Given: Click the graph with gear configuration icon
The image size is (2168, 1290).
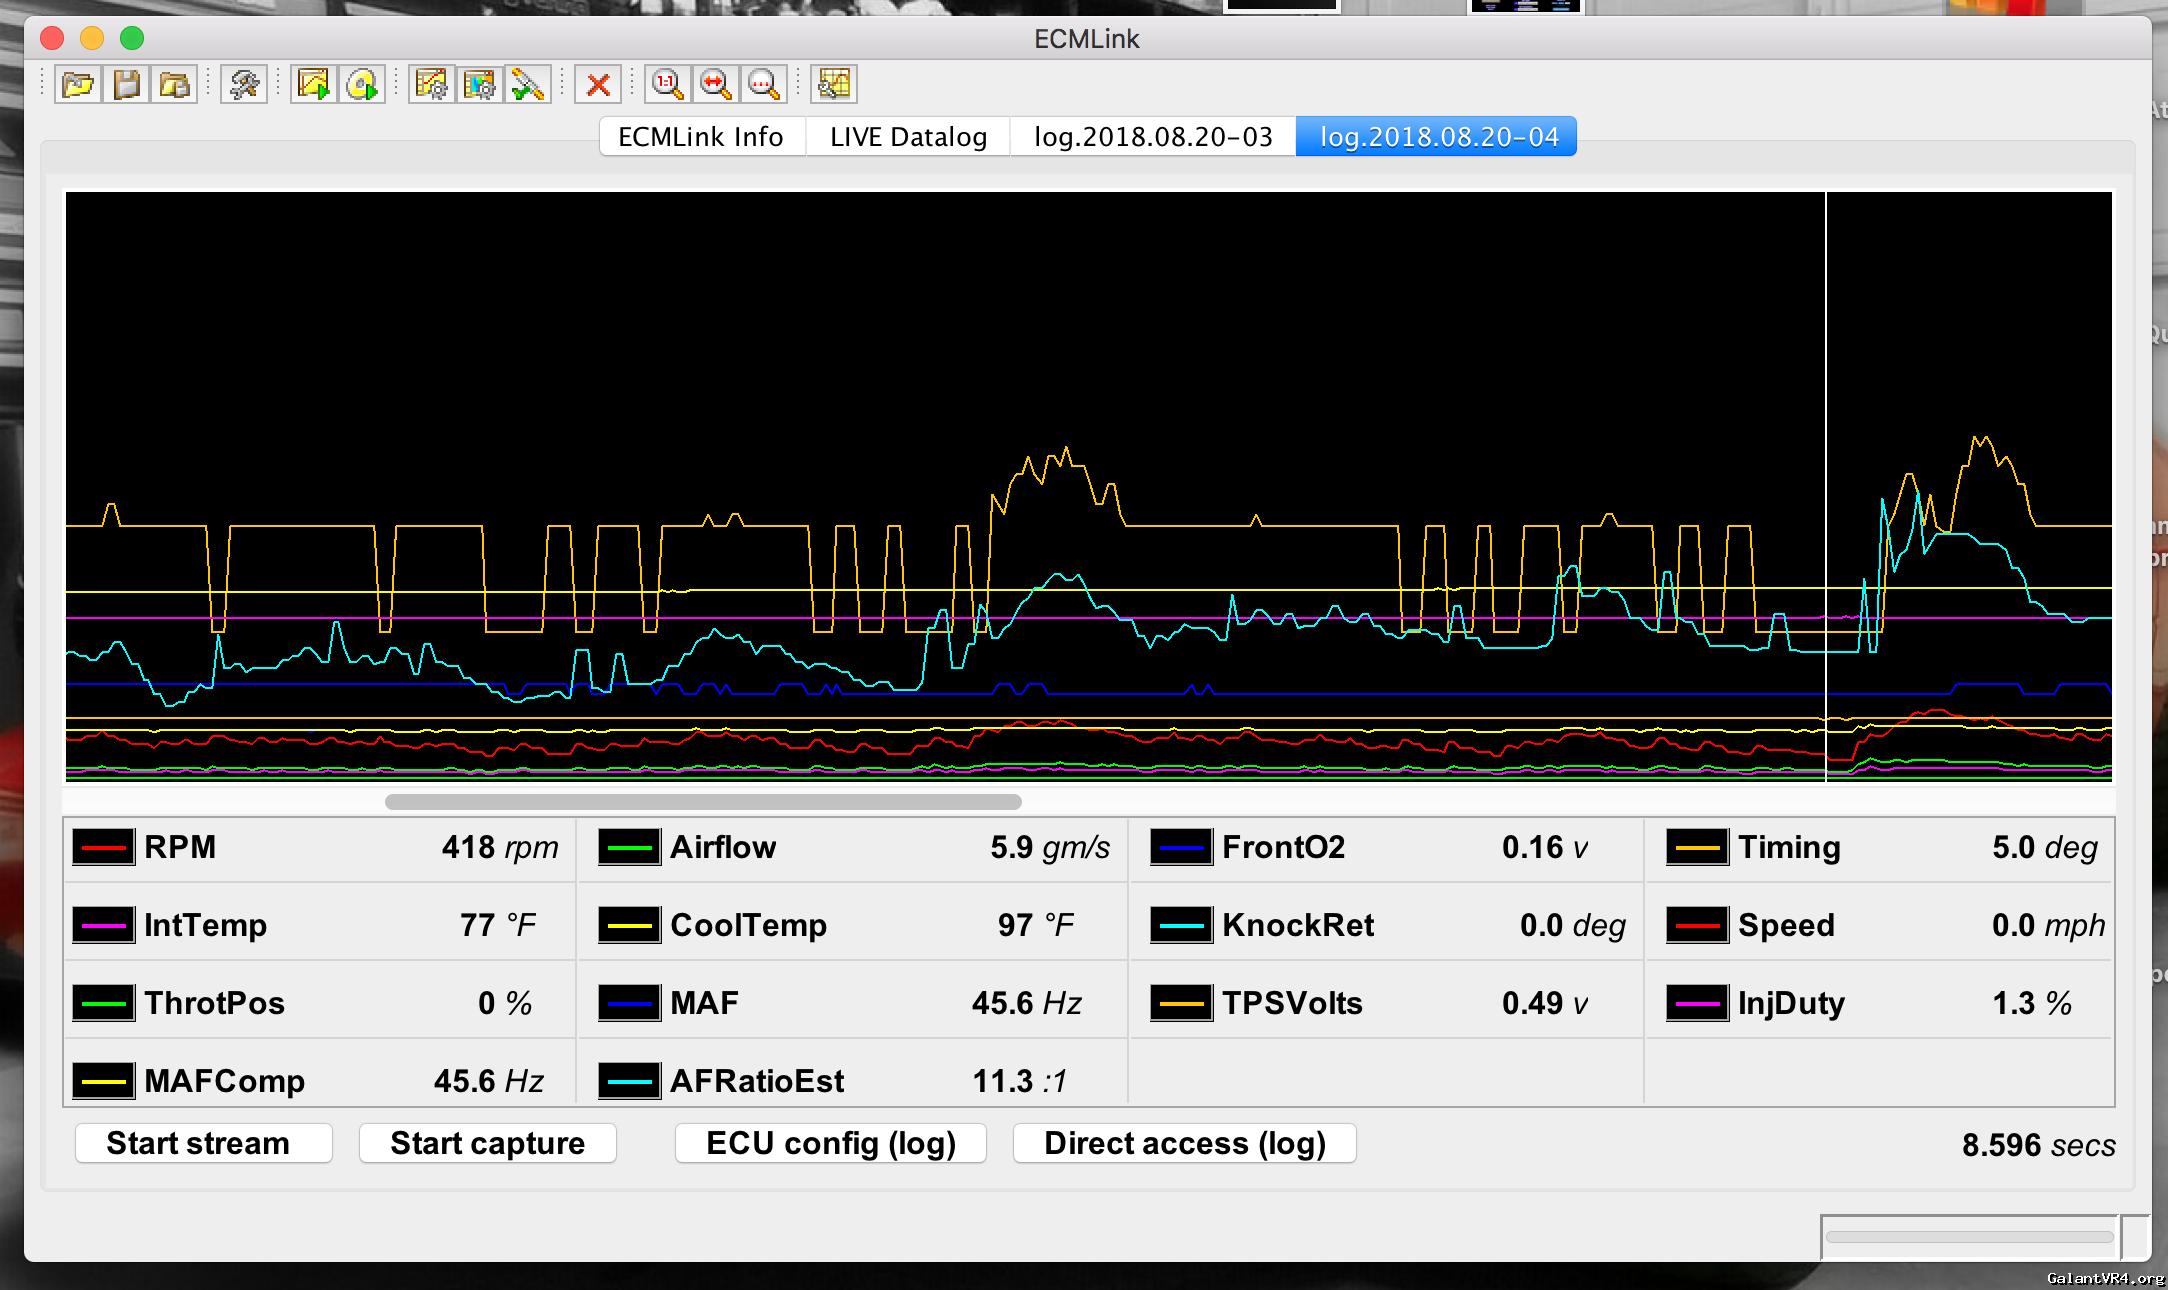Looking at the screenshot, I should (432, 85).
